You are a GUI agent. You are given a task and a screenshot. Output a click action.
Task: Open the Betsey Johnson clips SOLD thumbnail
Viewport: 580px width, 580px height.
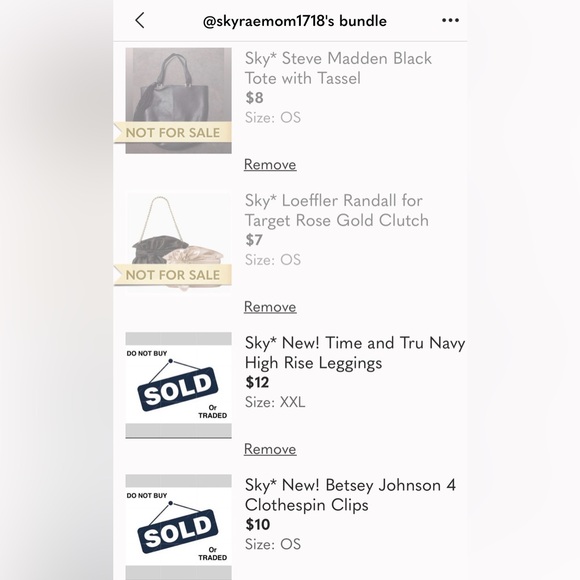(178, 527)
